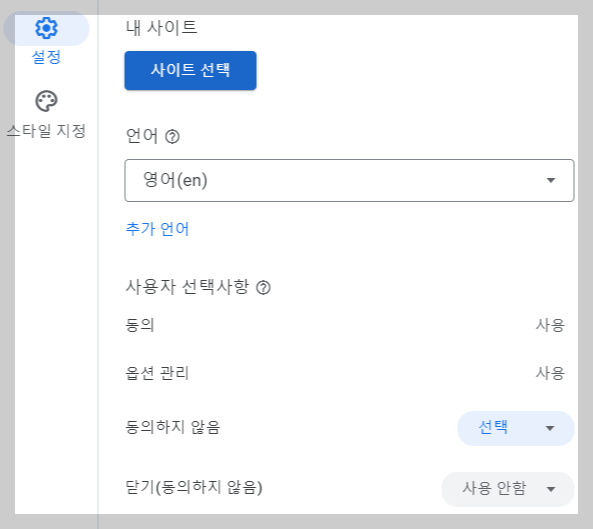Click the help icon next to 언어
593x529 pixels.
pos(172,137)
